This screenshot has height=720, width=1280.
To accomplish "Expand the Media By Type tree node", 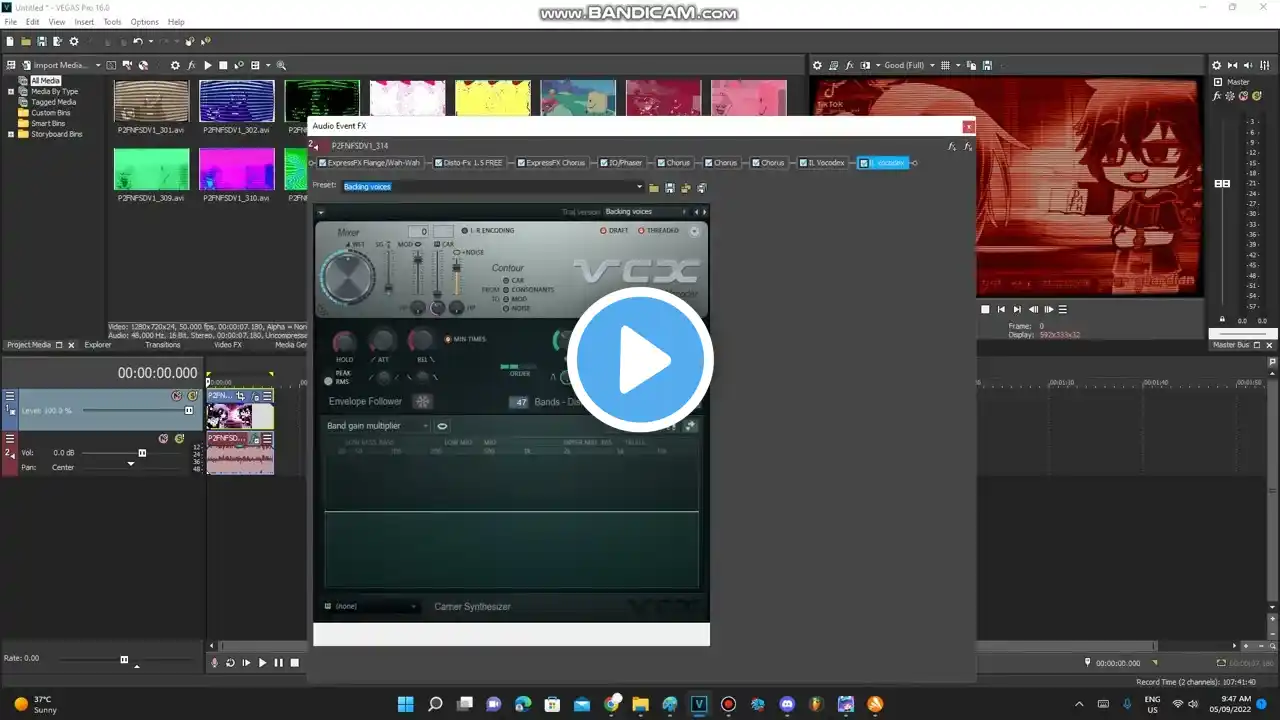I will 11,91.
